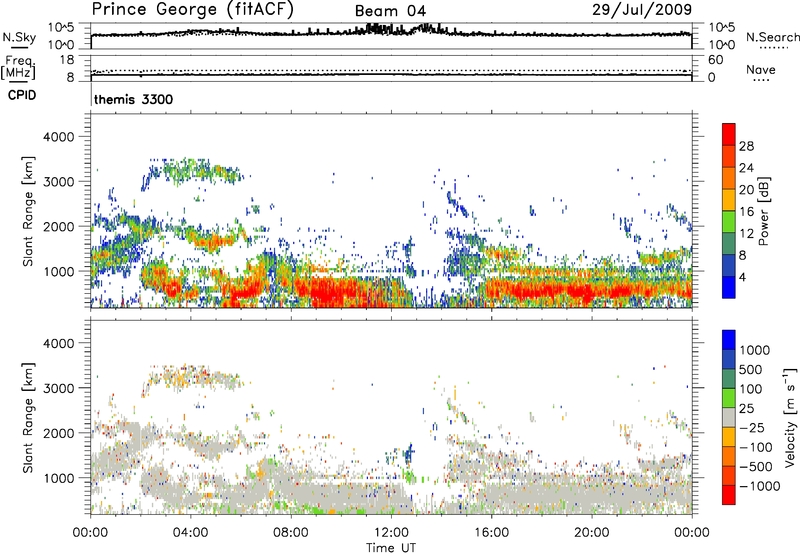Click the '20:00' time tick label

[x=591, y=533]
